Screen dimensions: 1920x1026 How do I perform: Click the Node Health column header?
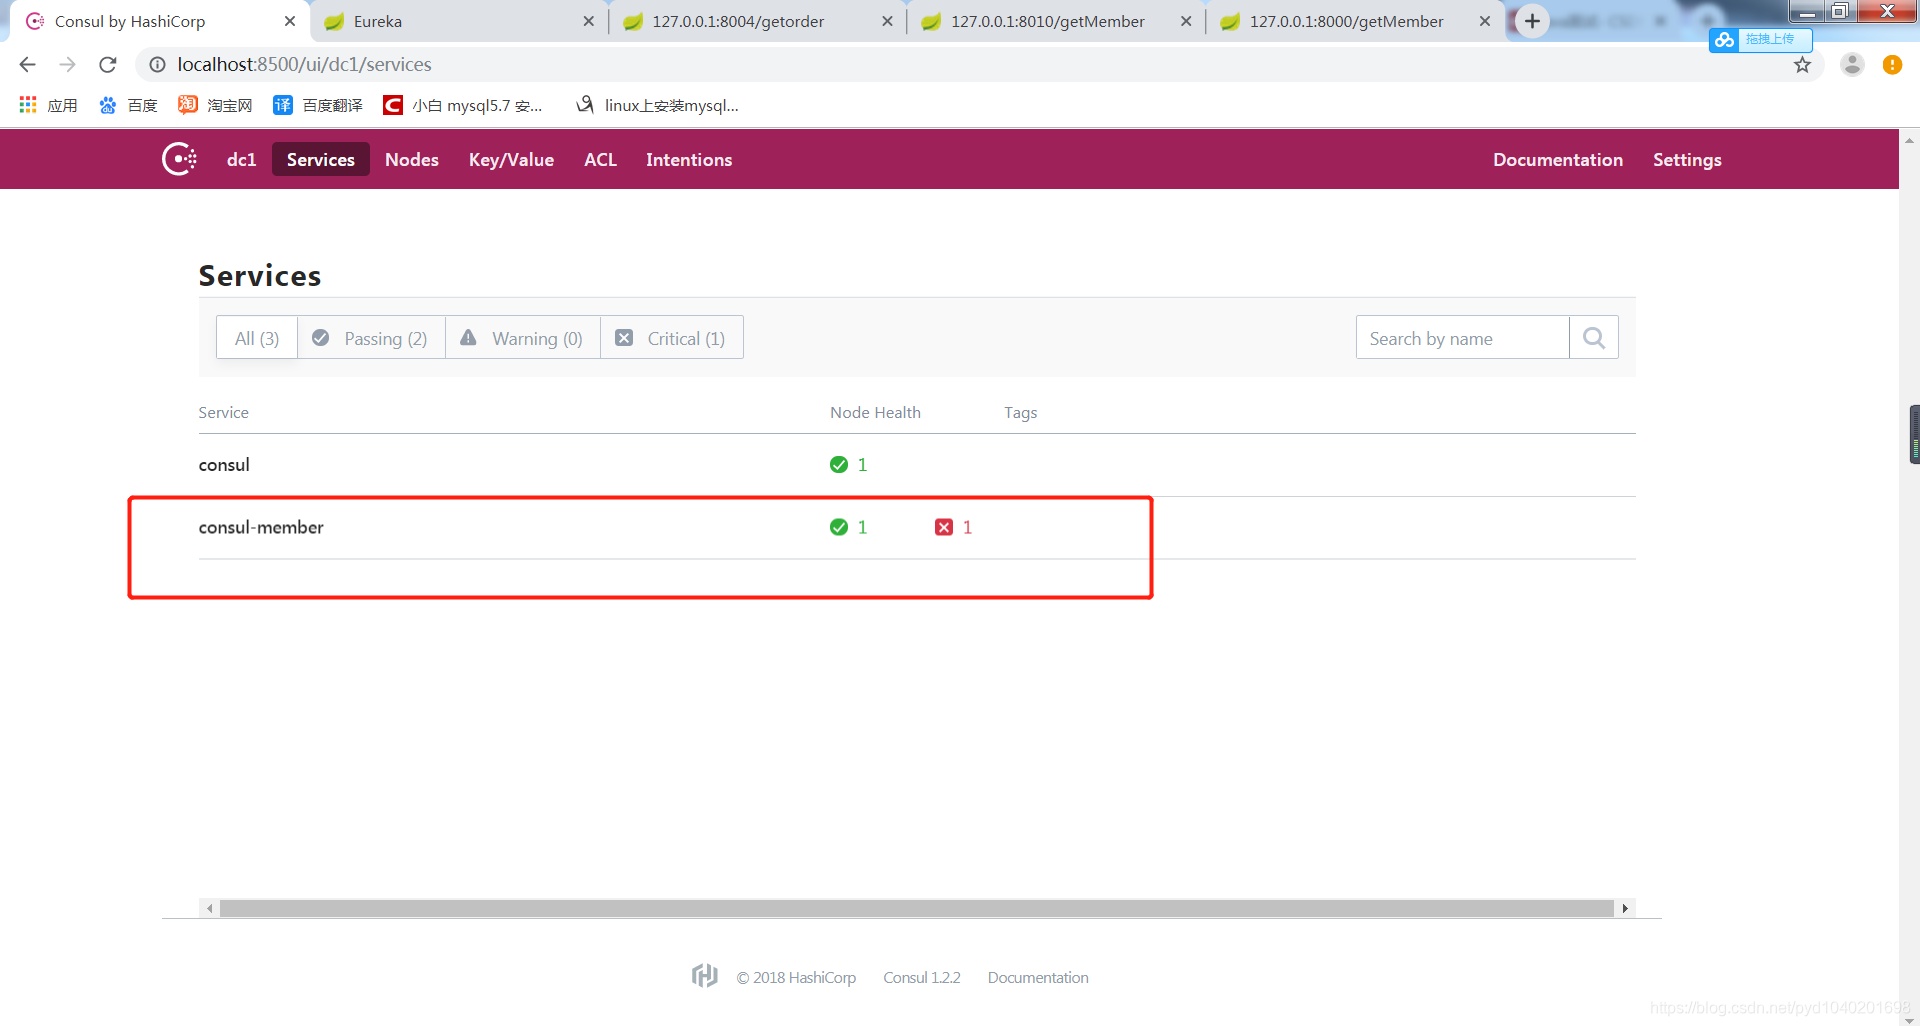pyautogui.click(x=875, y=412)
